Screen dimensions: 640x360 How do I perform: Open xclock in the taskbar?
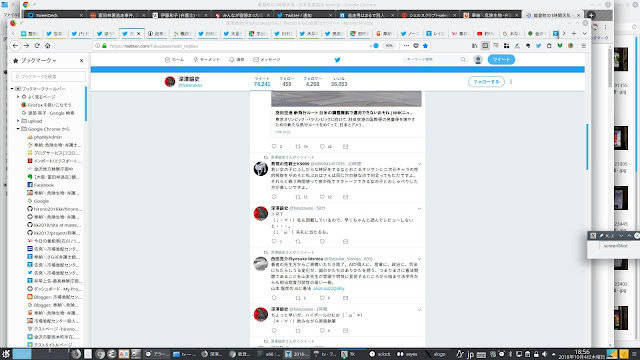click(x=380, y=354)
